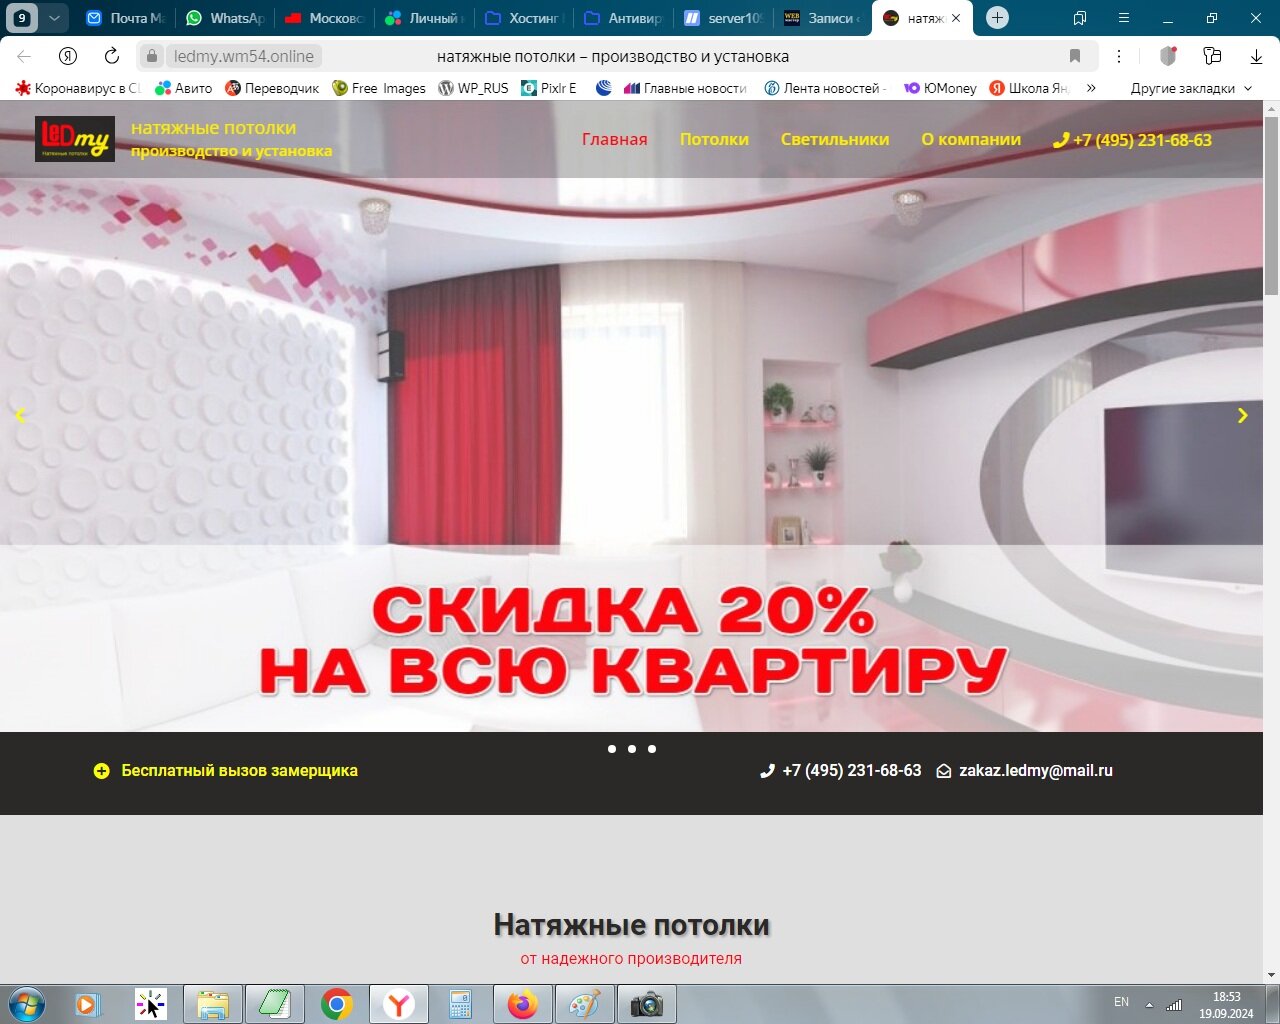Open the Yandex Browser hamburger menu
Image resolution: width=1280 pixels, height=1024 pixels.
[1124, 18]
